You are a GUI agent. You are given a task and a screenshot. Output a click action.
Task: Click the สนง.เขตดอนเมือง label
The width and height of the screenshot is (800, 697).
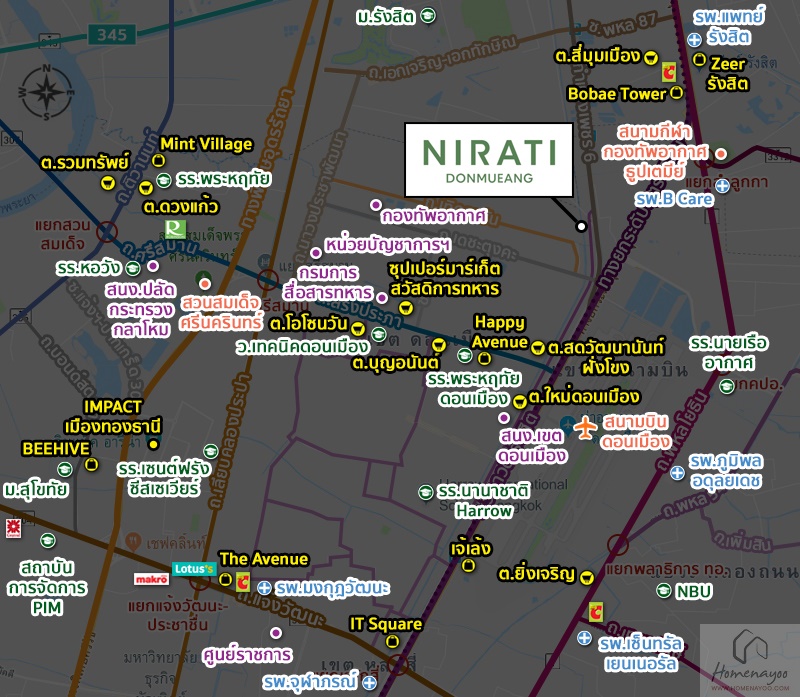(x=532, y=445)
